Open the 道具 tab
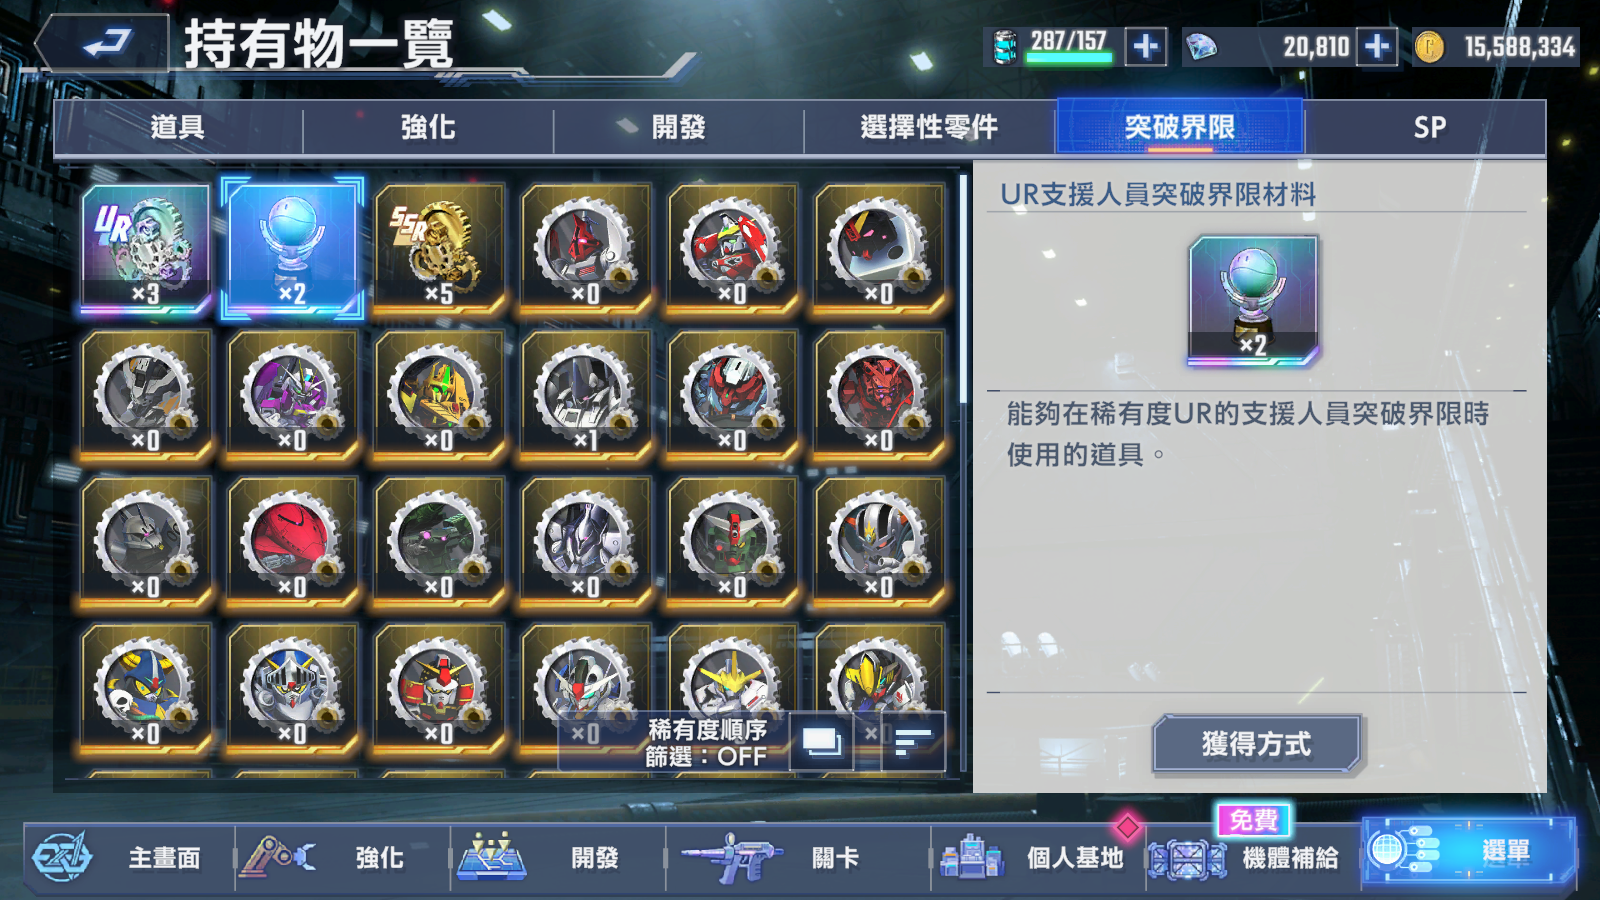 (x=178, y=127)
